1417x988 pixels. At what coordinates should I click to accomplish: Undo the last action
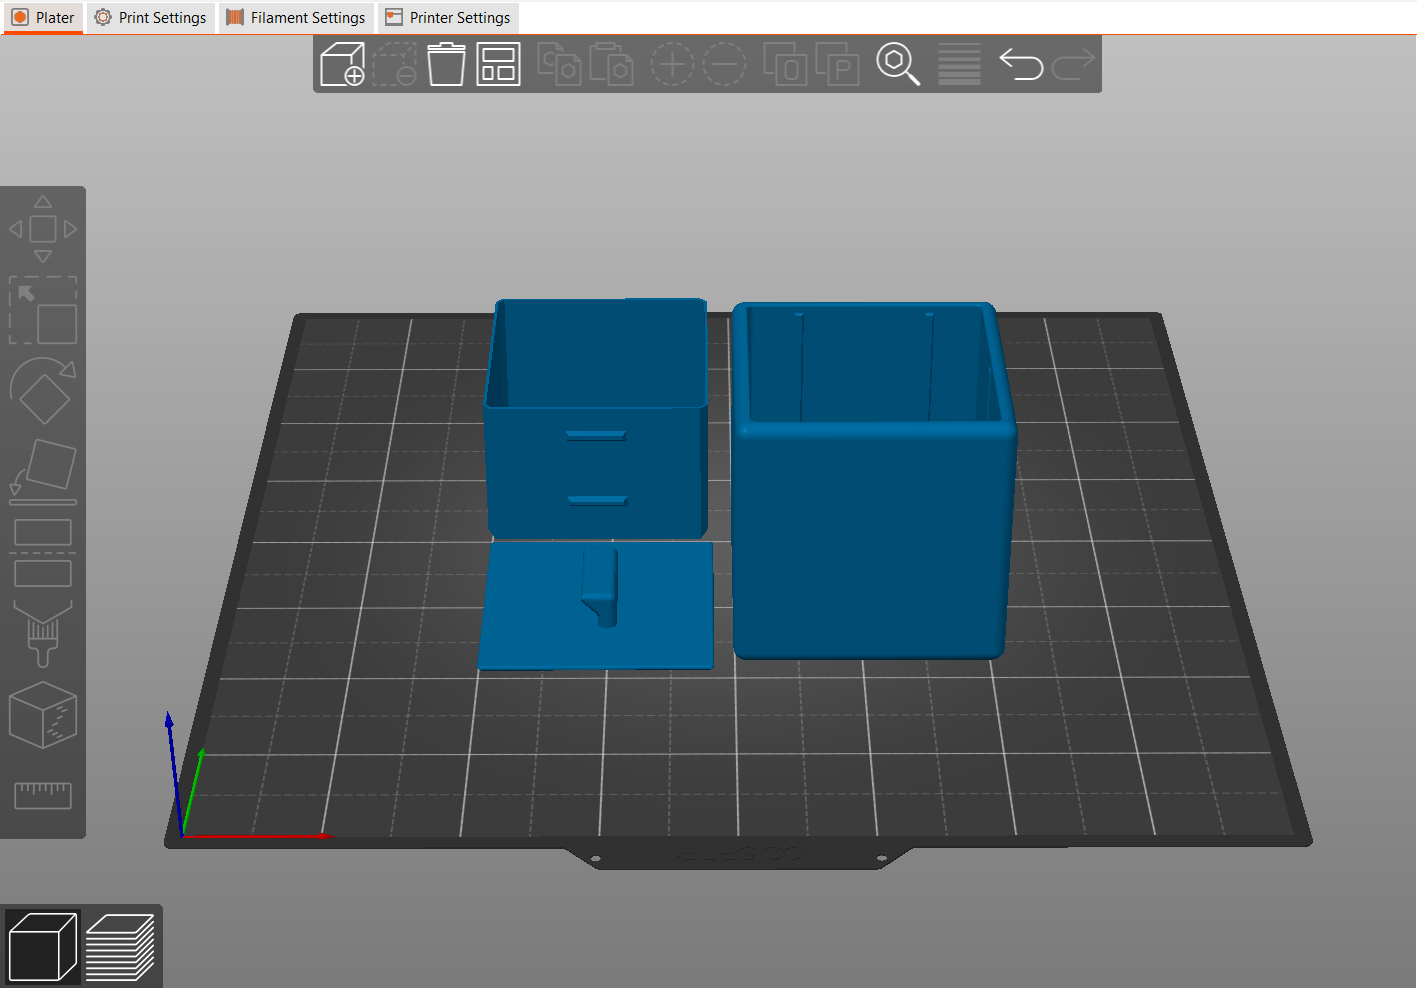tap(1021, 64)
